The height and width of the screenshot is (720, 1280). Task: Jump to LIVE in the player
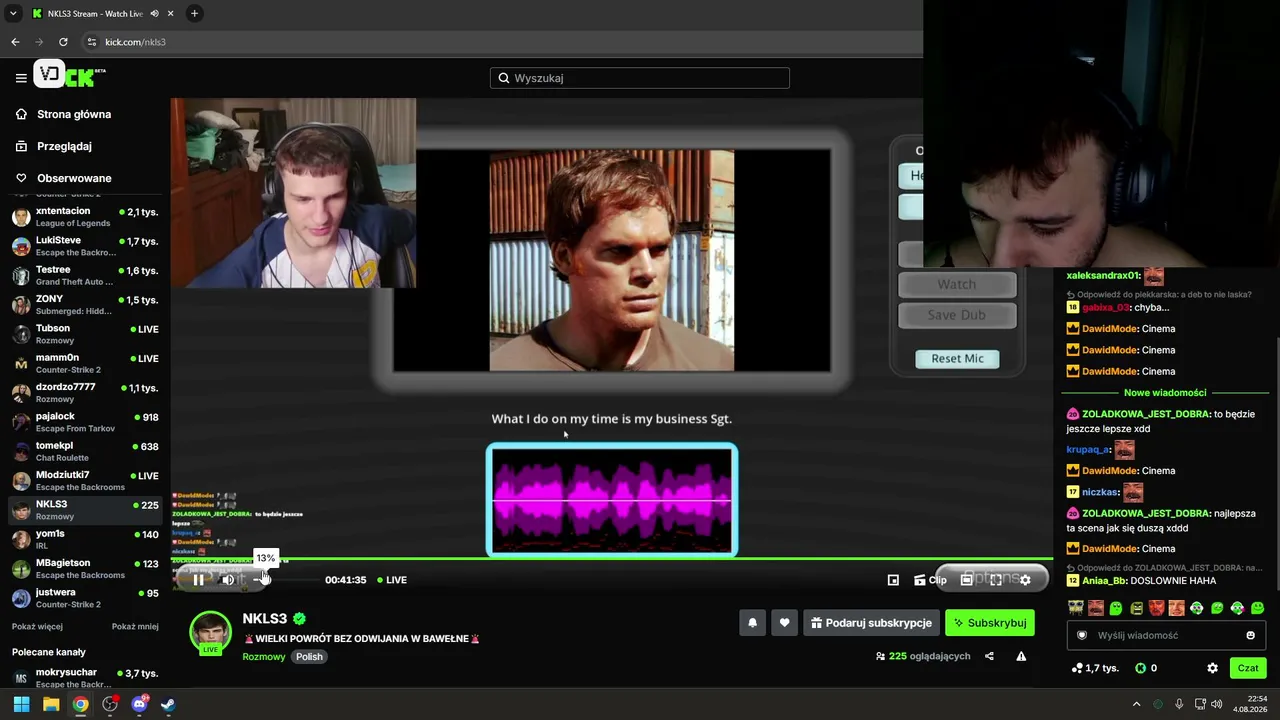point(391,580)
